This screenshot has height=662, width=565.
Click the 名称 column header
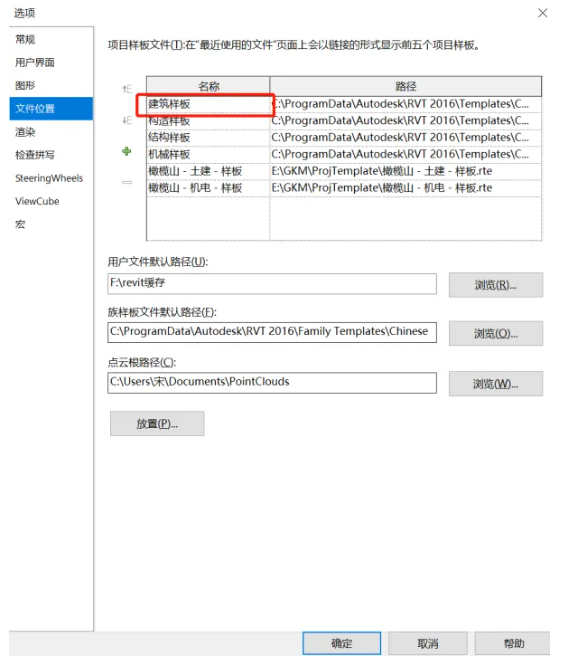(208, 87)
